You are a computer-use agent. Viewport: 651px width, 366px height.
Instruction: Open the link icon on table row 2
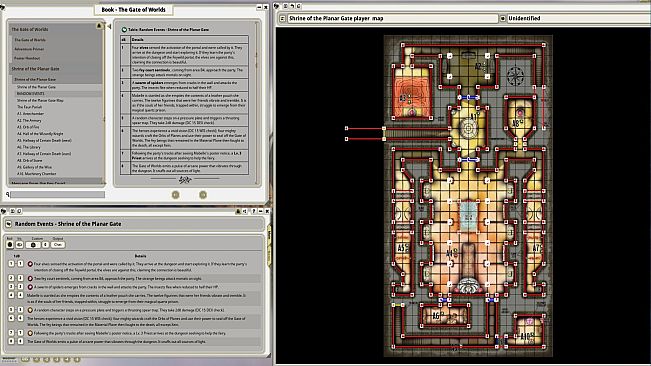(30, 278)
